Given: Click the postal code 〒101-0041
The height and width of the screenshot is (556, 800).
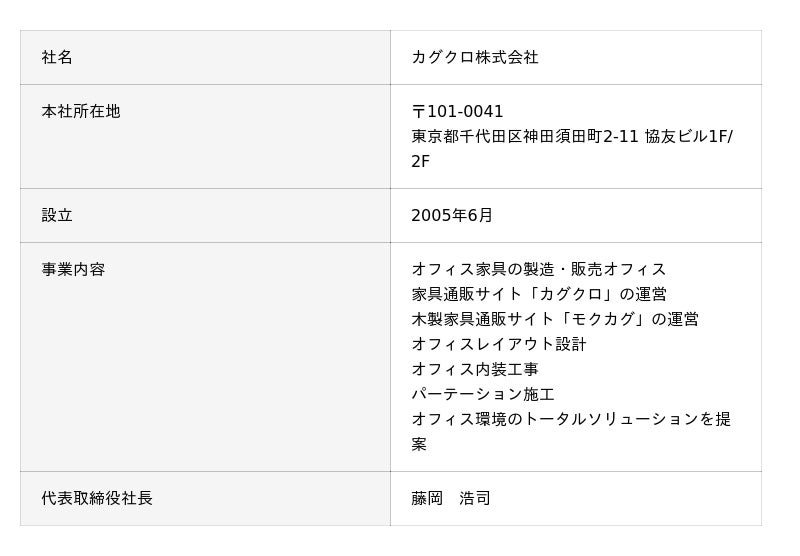Looking at the screenshot, I should point(457,112).
